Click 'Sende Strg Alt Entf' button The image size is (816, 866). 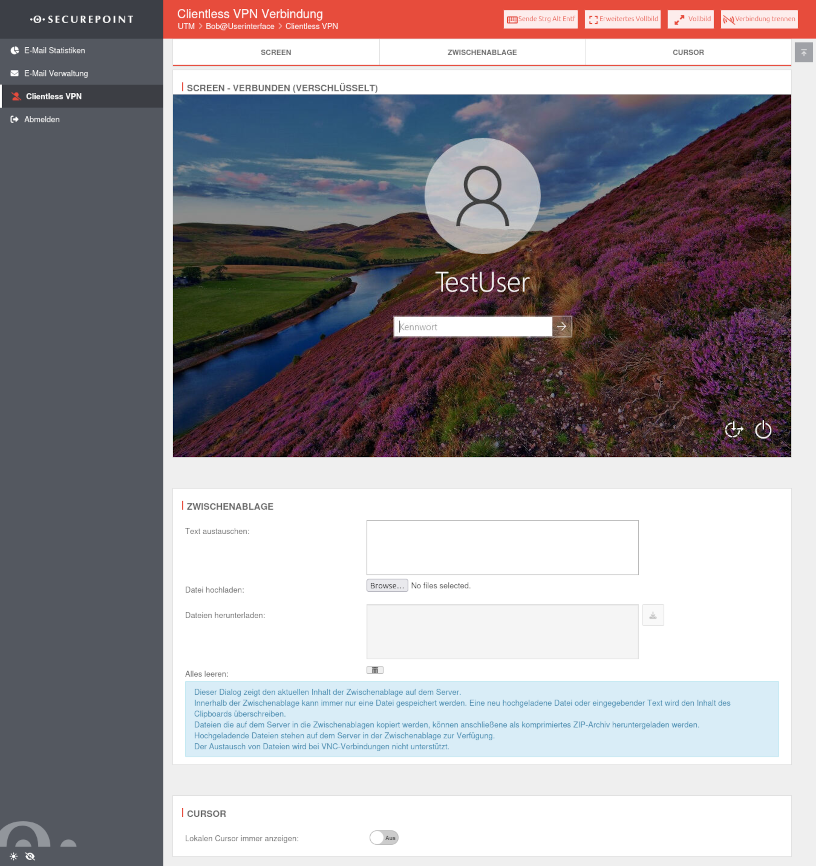541,19
